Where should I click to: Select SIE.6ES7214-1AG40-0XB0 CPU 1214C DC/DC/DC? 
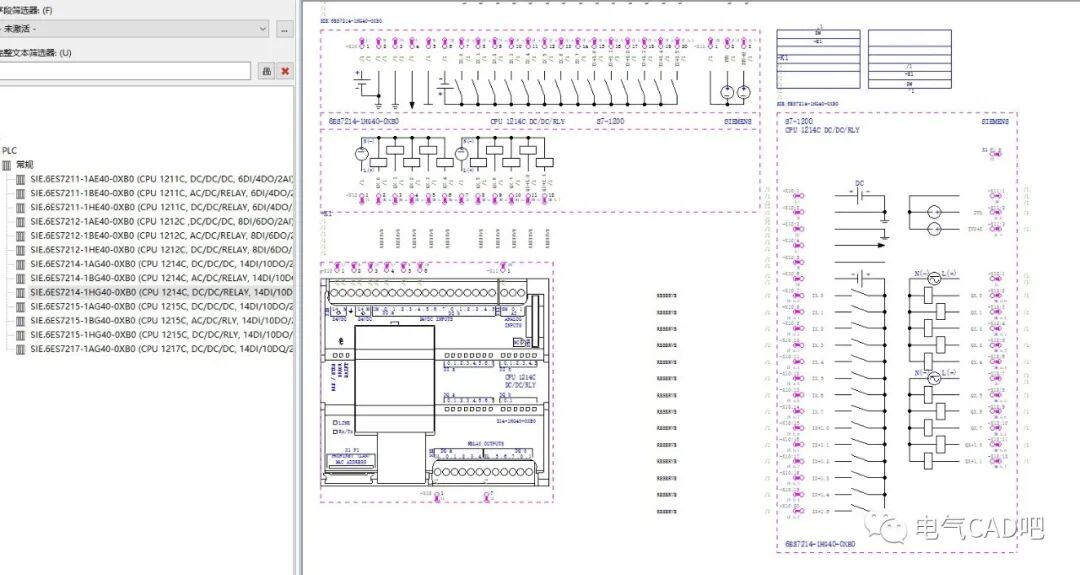[161, 264]
